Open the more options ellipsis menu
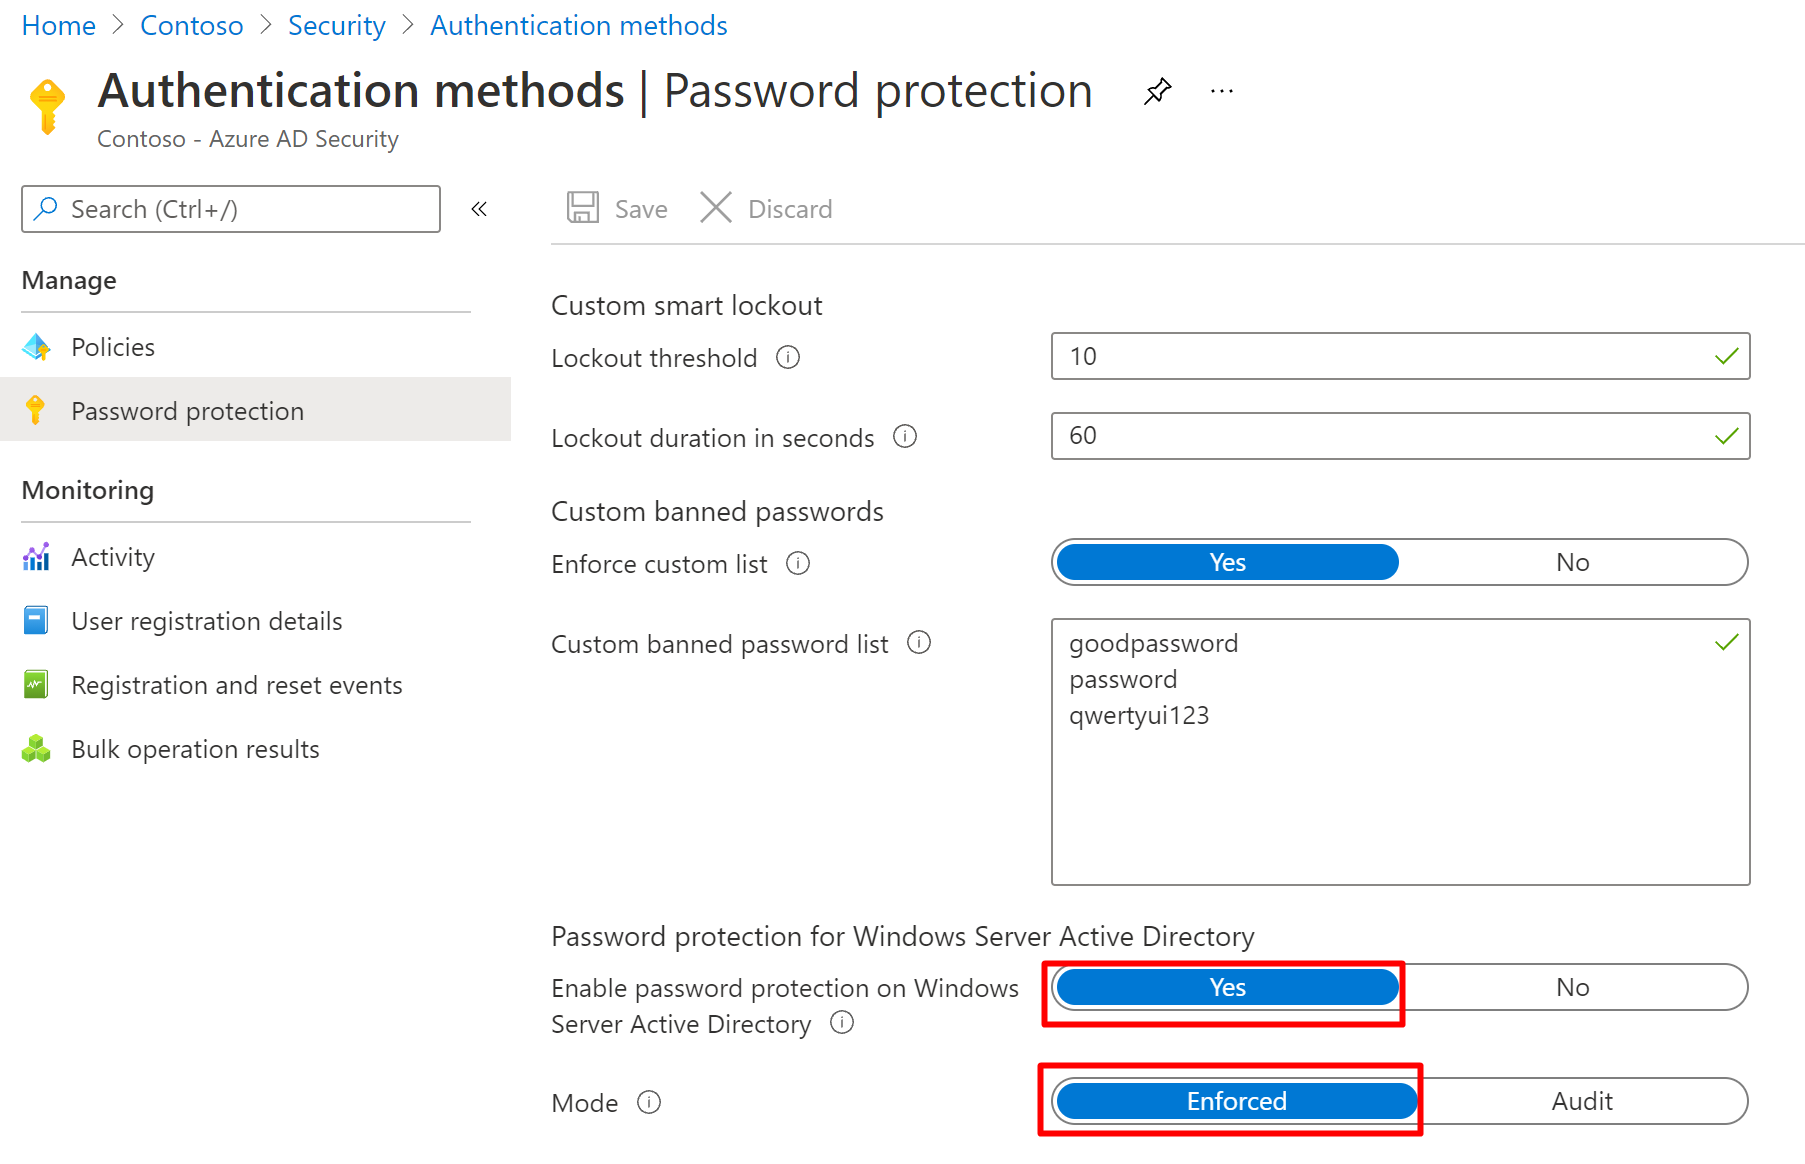This screenshot has height=1164, width=1805. tap(1221, 91)
